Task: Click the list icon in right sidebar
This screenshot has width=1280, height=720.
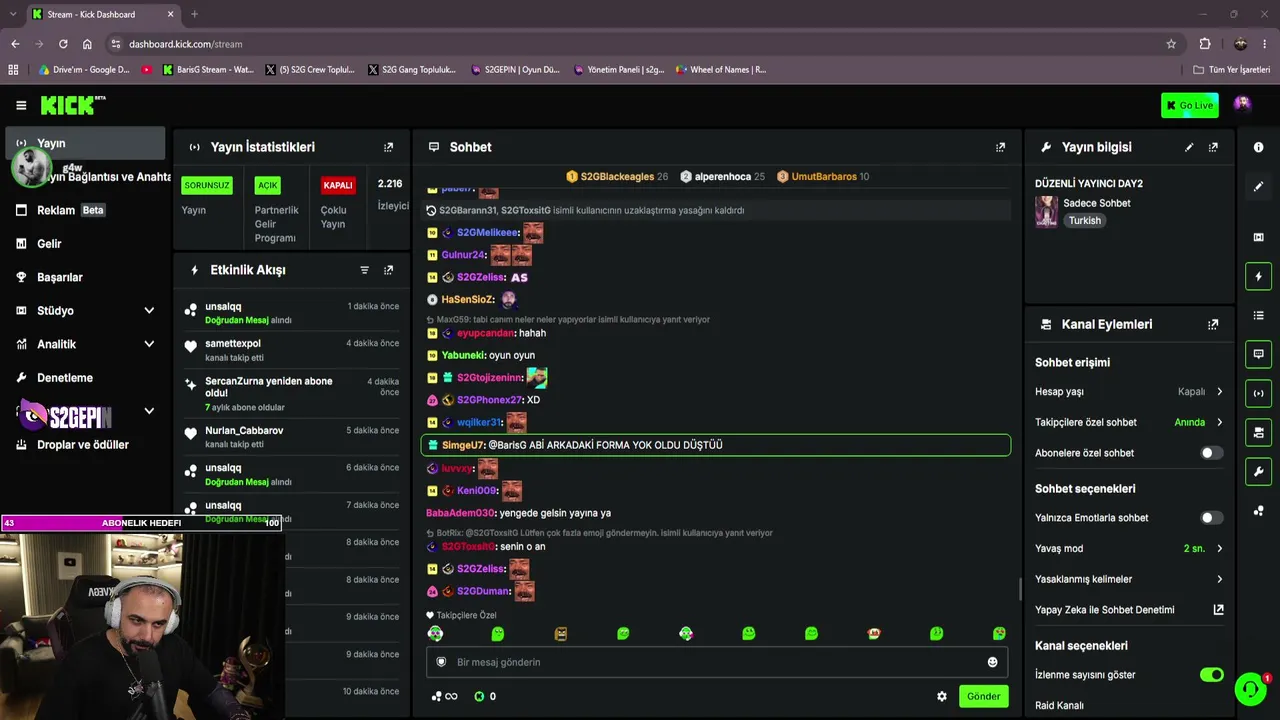Action: point(1258,315)
